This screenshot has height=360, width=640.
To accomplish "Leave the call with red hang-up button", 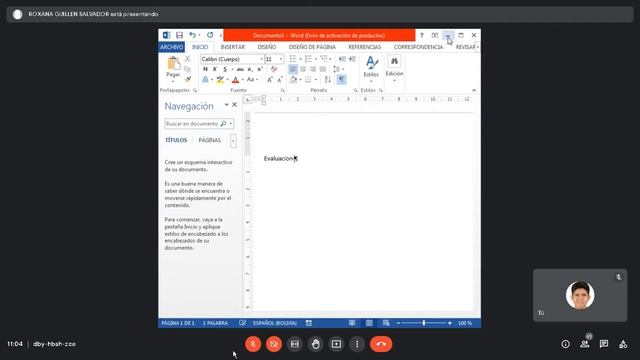I will [x=381, y=344].
